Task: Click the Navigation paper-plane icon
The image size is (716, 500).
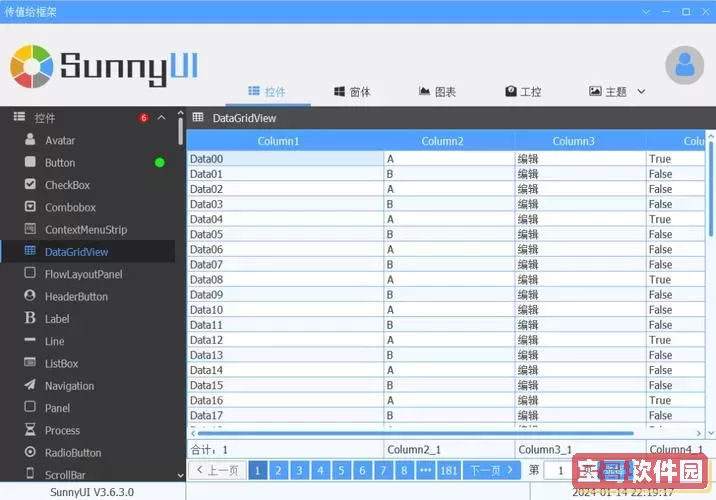Action: pos(30,384)
